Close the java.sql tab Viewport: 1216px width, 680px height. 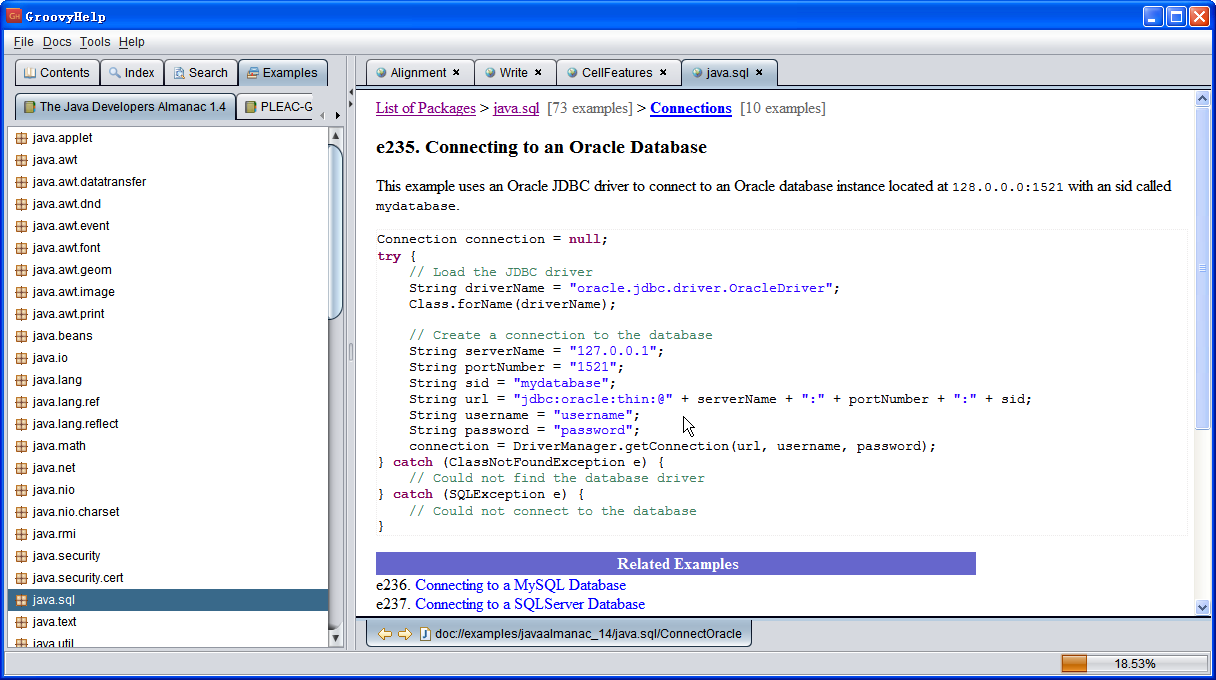pyautogui.click(x=759, y=73)
